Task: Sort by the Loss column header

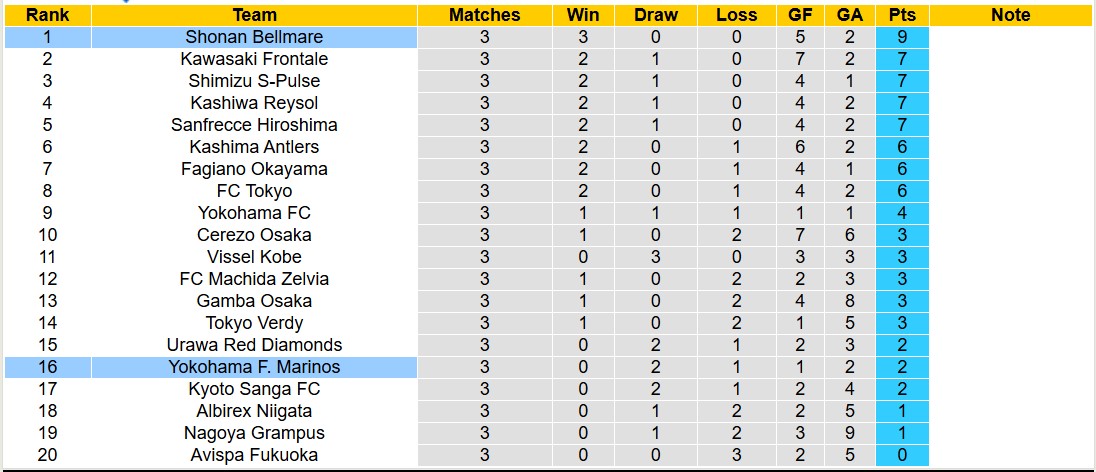Action: pos(736,15)
